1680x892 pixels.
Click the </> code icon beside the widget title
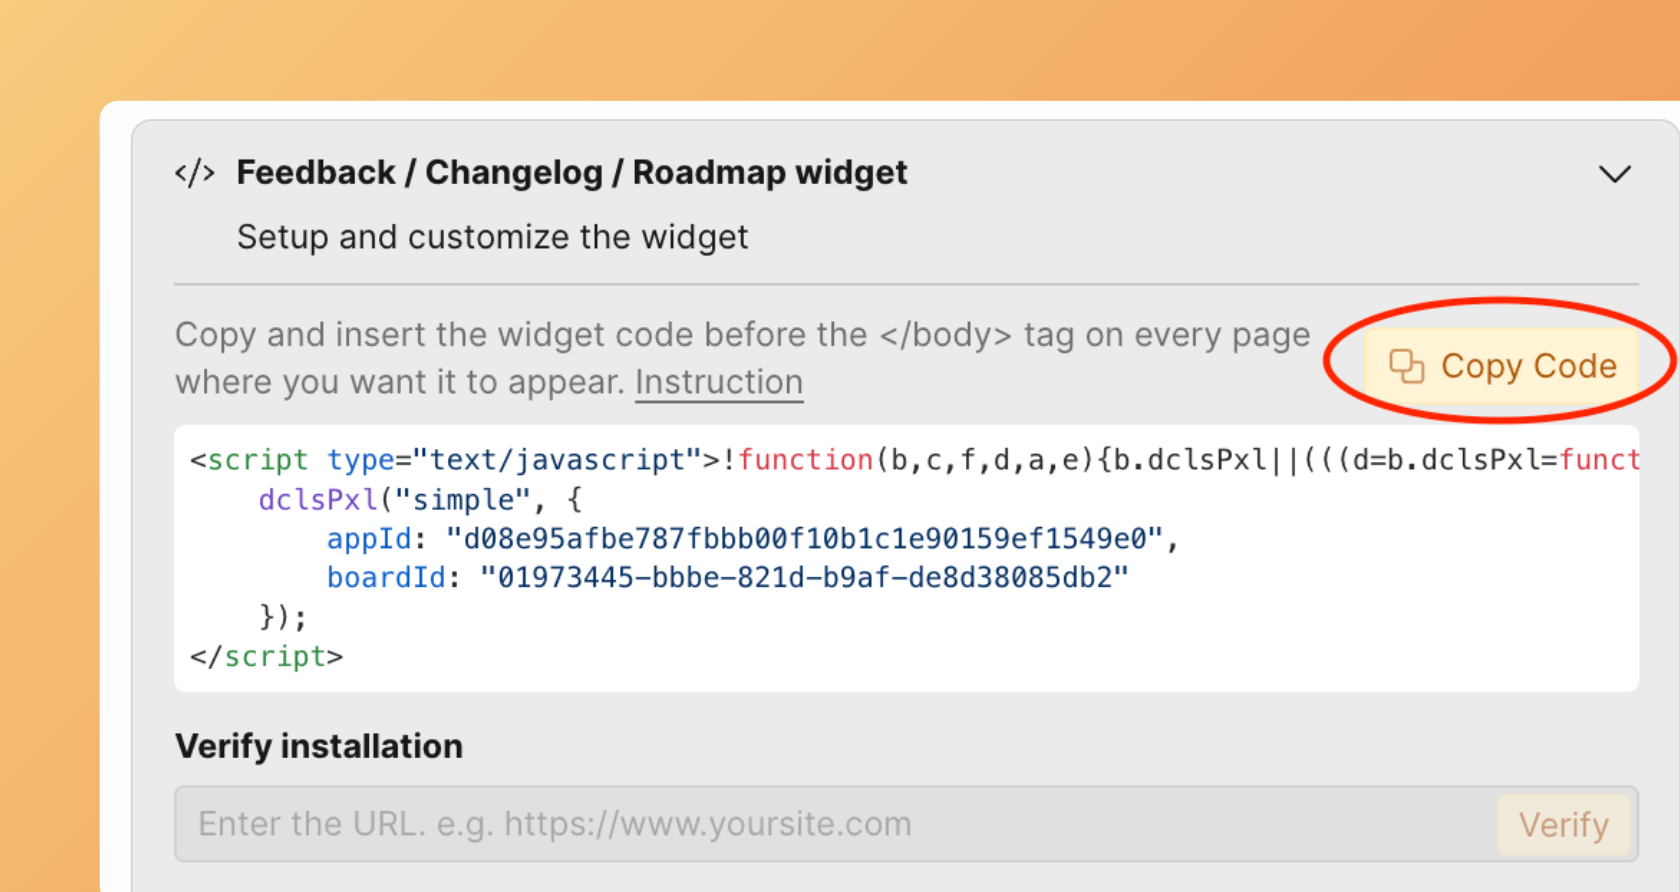pos(194,171)
